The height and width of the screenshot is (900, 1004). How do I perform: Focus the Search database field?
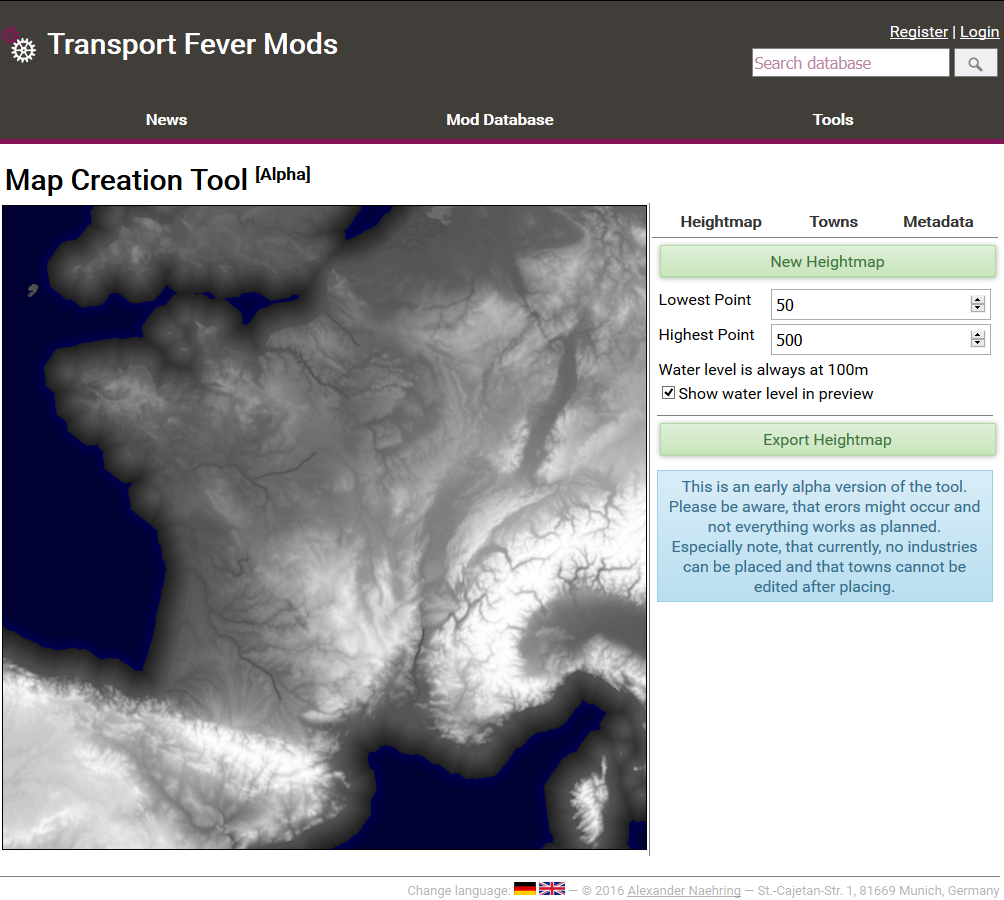[x=850, y=64]
